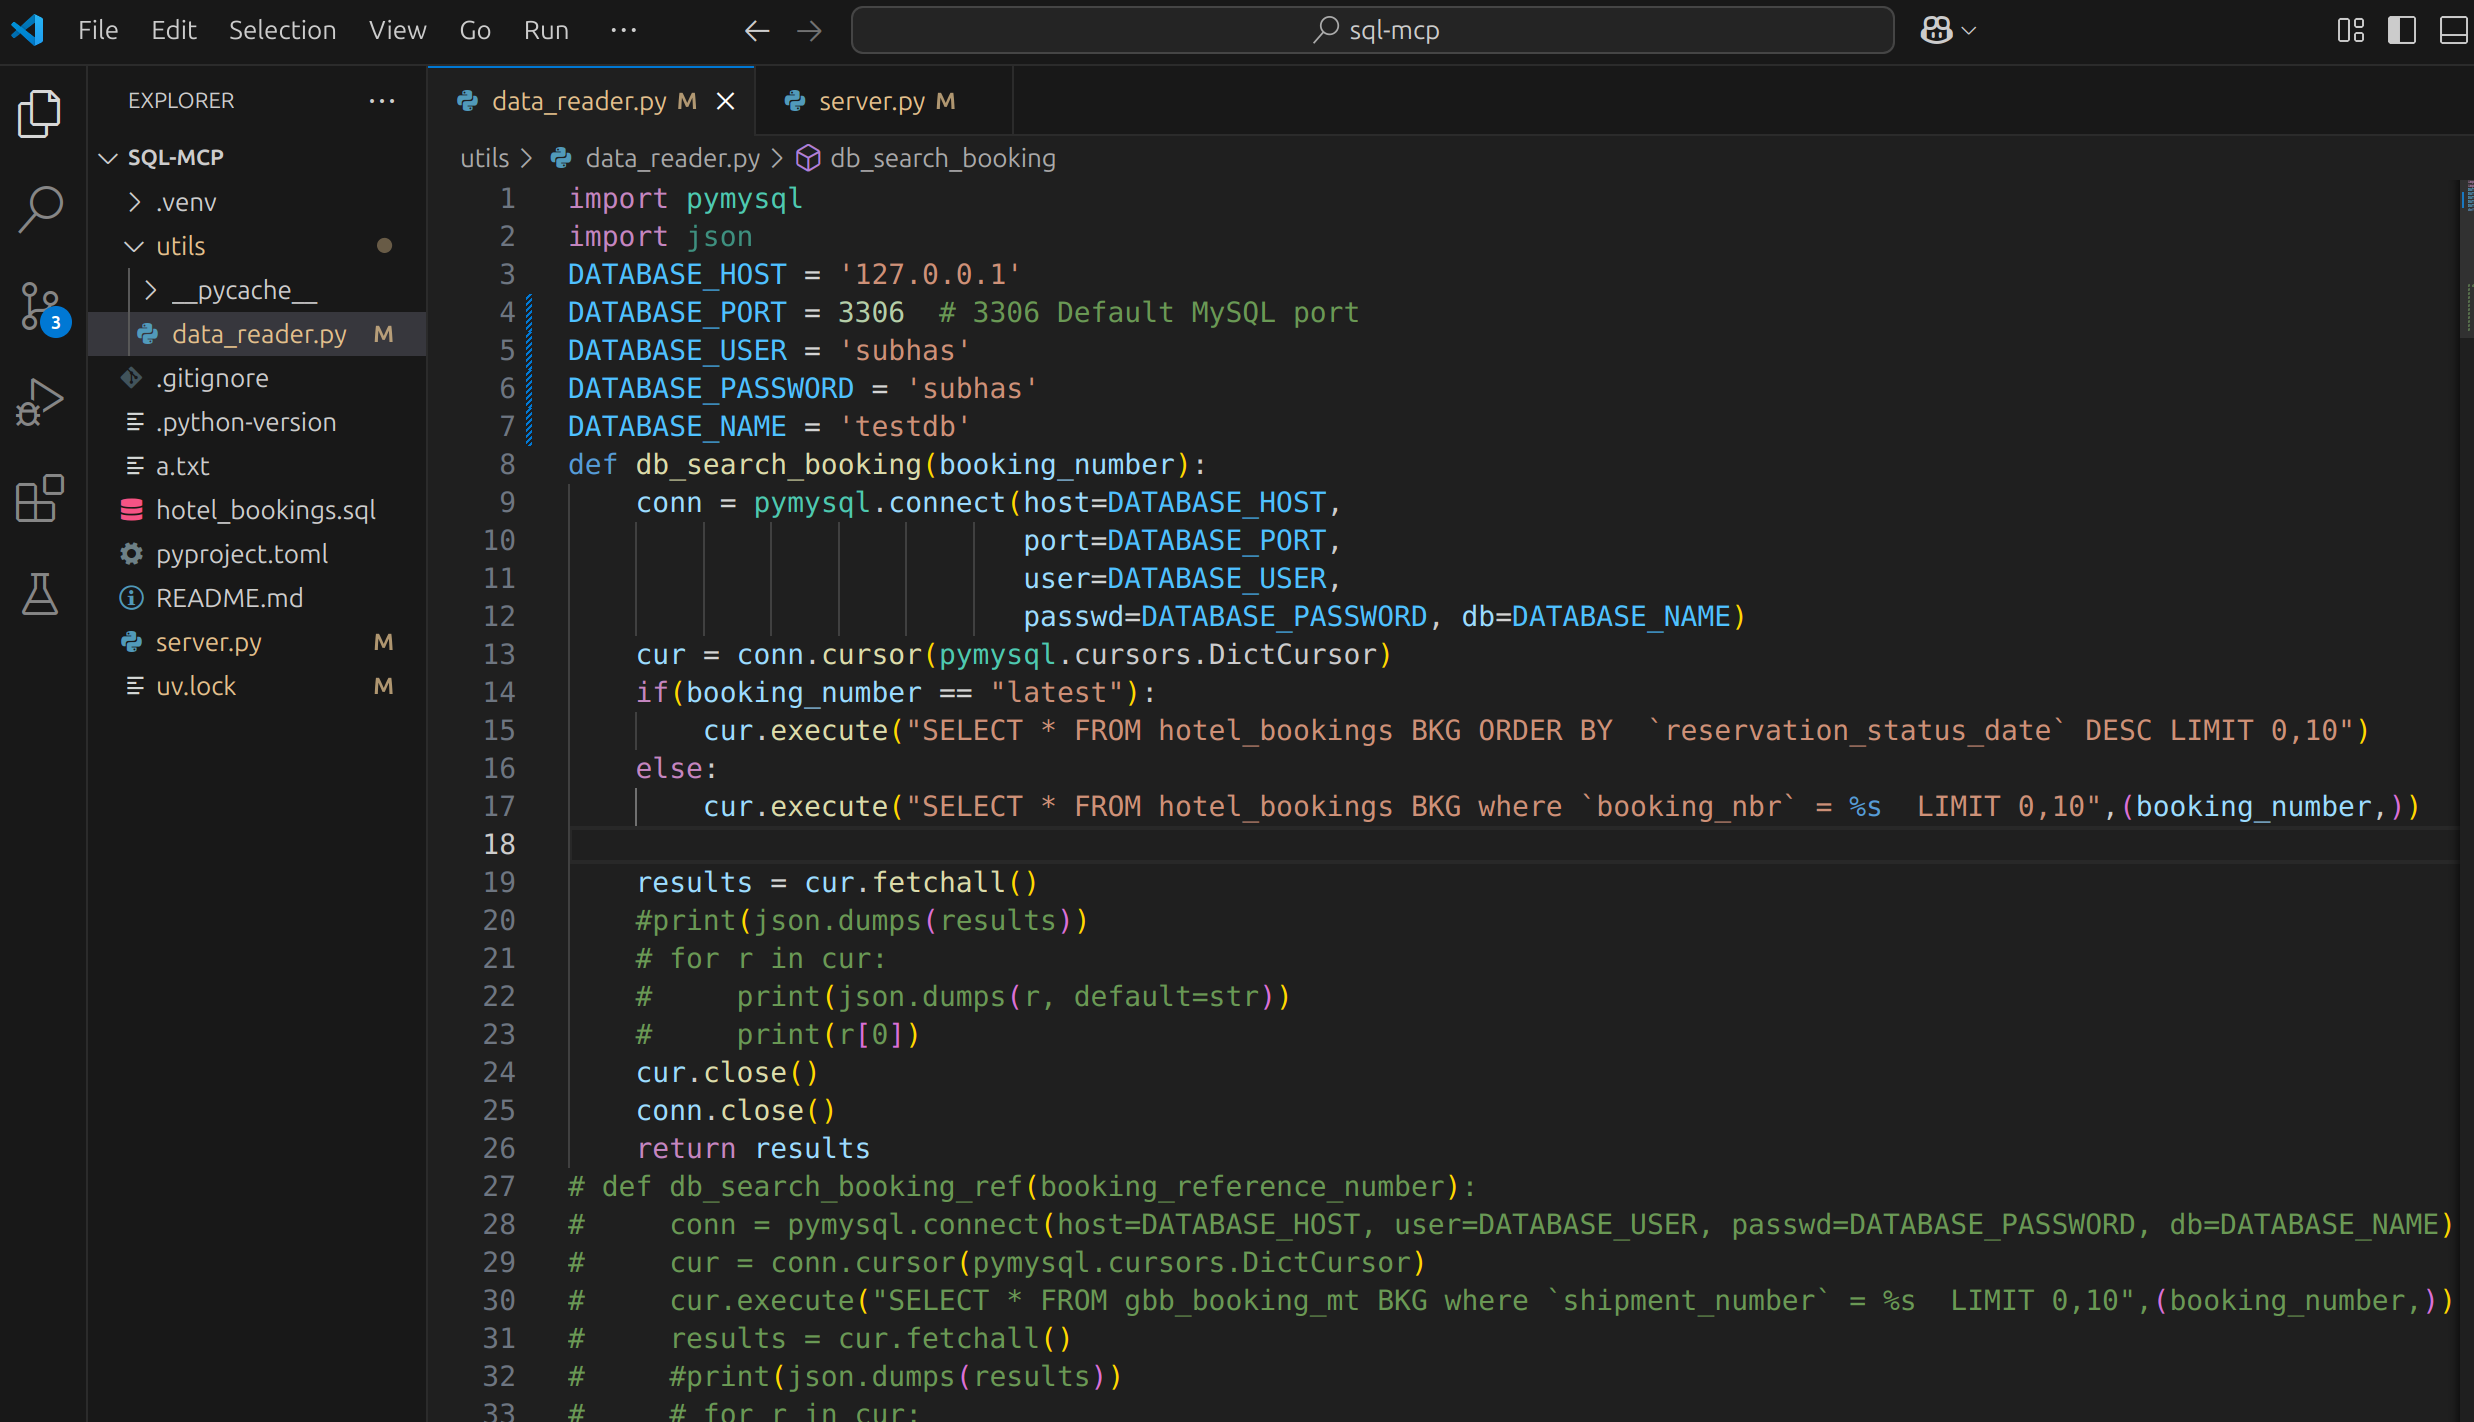Open the Edit menu

click(x=174, y=30)
